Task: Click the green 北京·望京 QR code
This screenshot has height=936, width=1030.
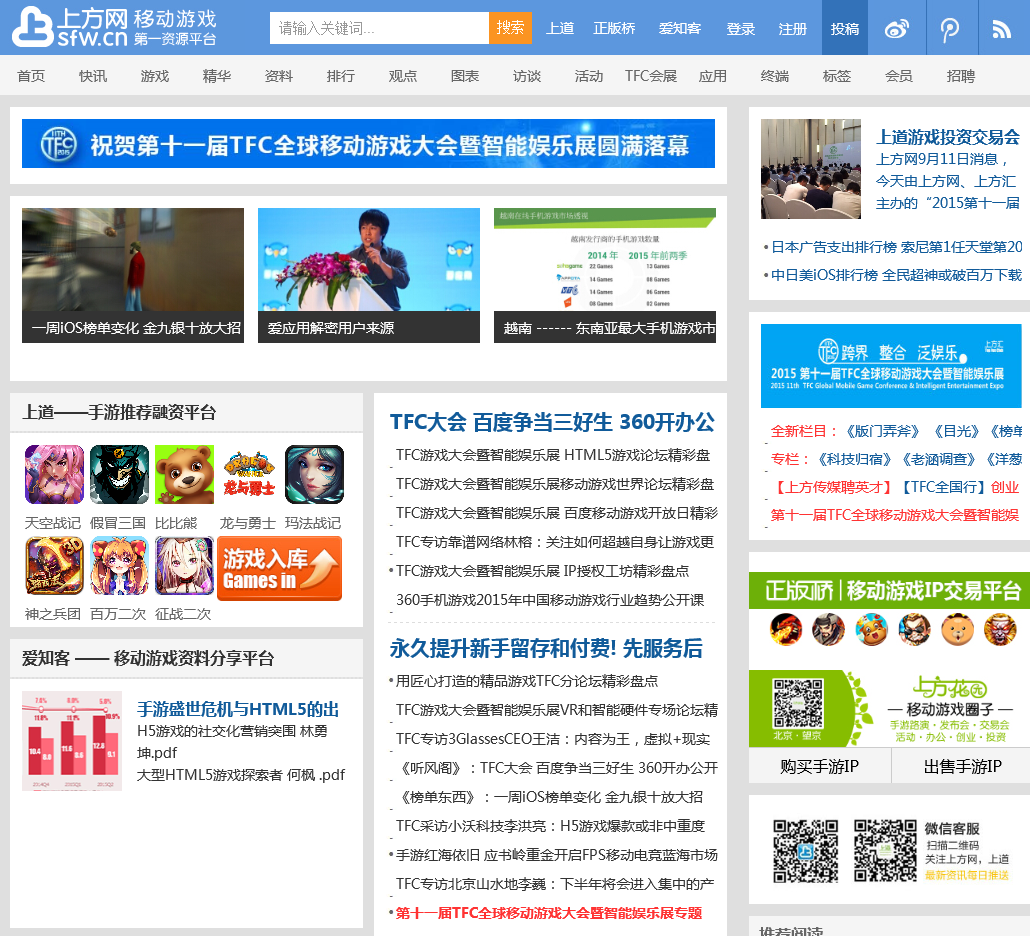Action: coord(797,703)
